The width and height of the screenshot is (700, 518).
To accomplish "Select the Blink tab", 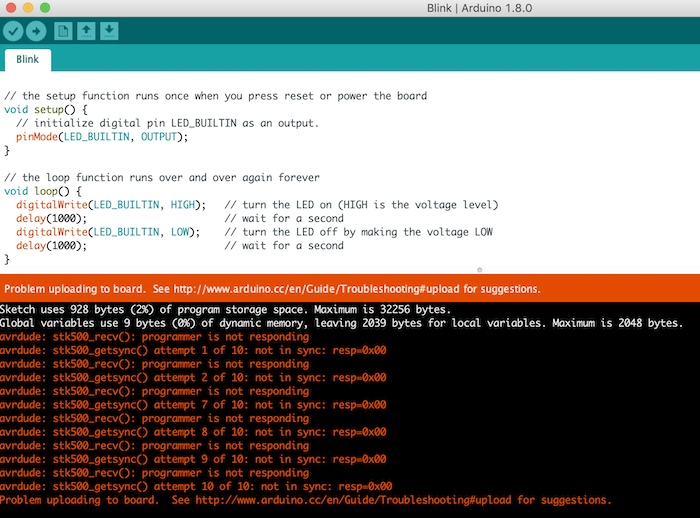I will pyautogui.click(x=28, y=60).
